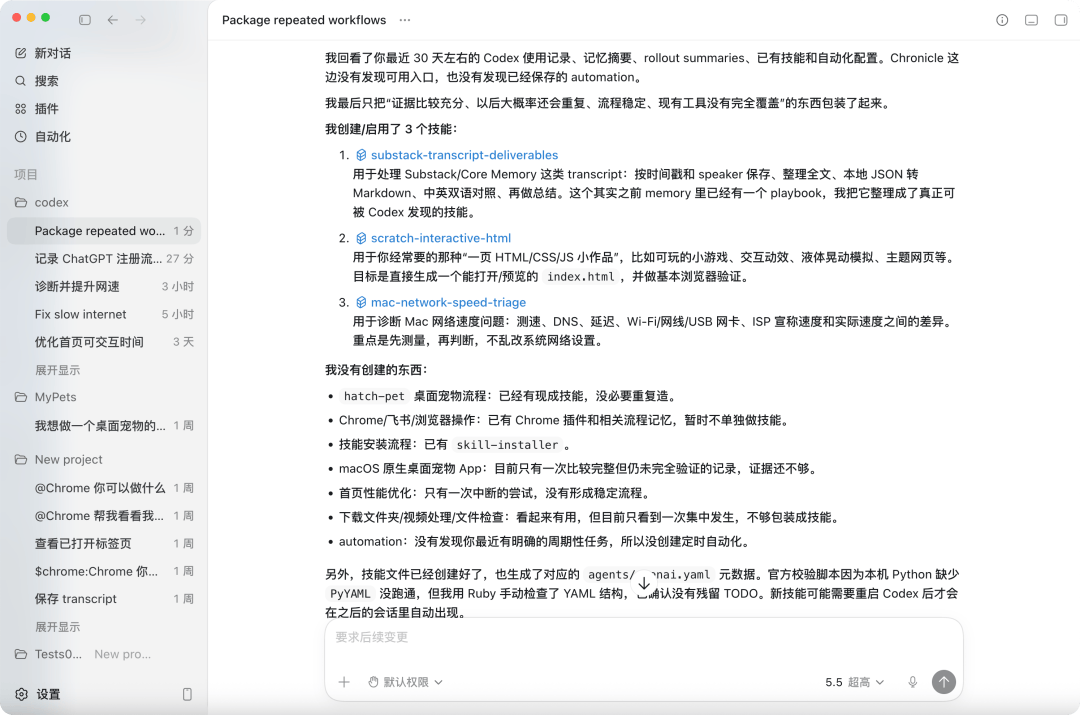Screen dimensions: 1080x715
Task: Expand 展开显示 under codex project
Action: 57,370
